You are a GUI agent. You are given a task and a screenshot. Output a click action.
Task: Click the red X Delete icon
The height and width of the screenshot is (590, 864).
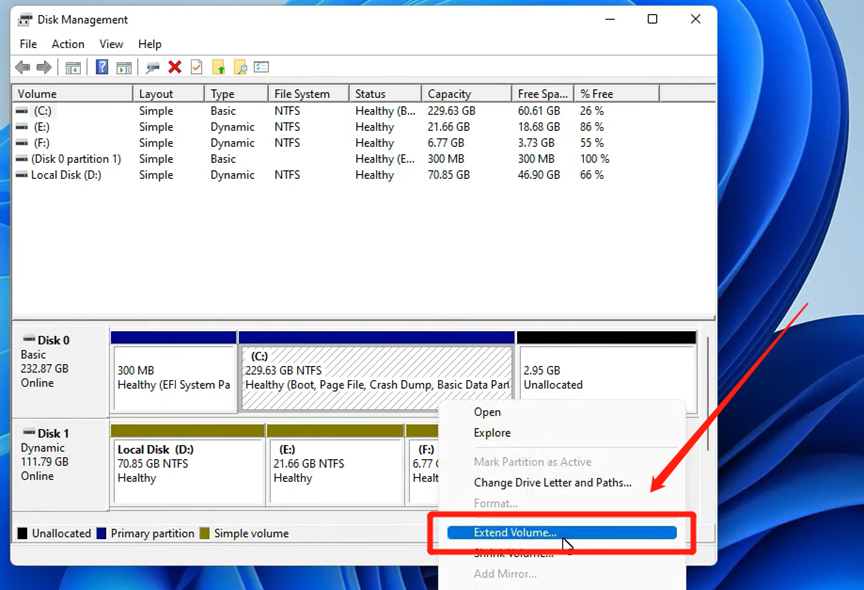point(174,67)
